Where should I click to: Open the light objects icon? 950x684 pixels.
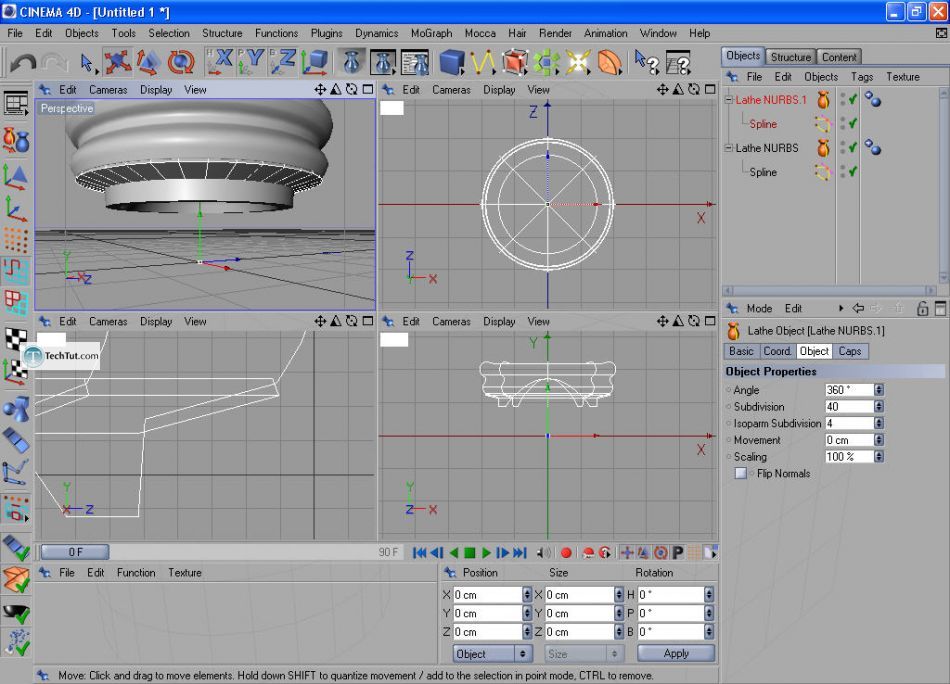coord(577,62)
